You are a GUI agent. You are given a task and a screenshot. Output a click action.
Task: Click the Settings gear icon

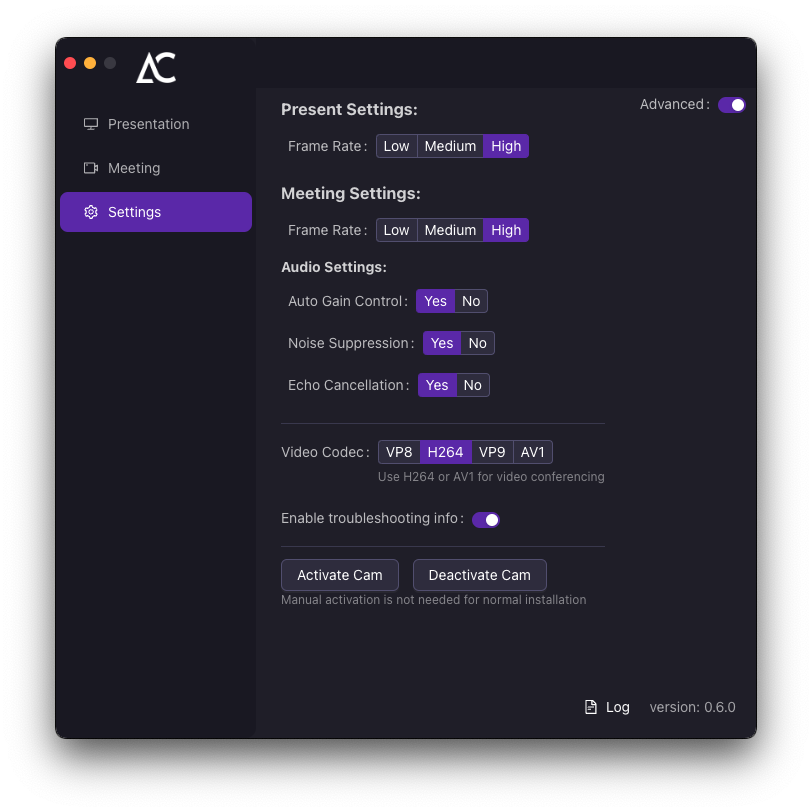coord(91,212)
